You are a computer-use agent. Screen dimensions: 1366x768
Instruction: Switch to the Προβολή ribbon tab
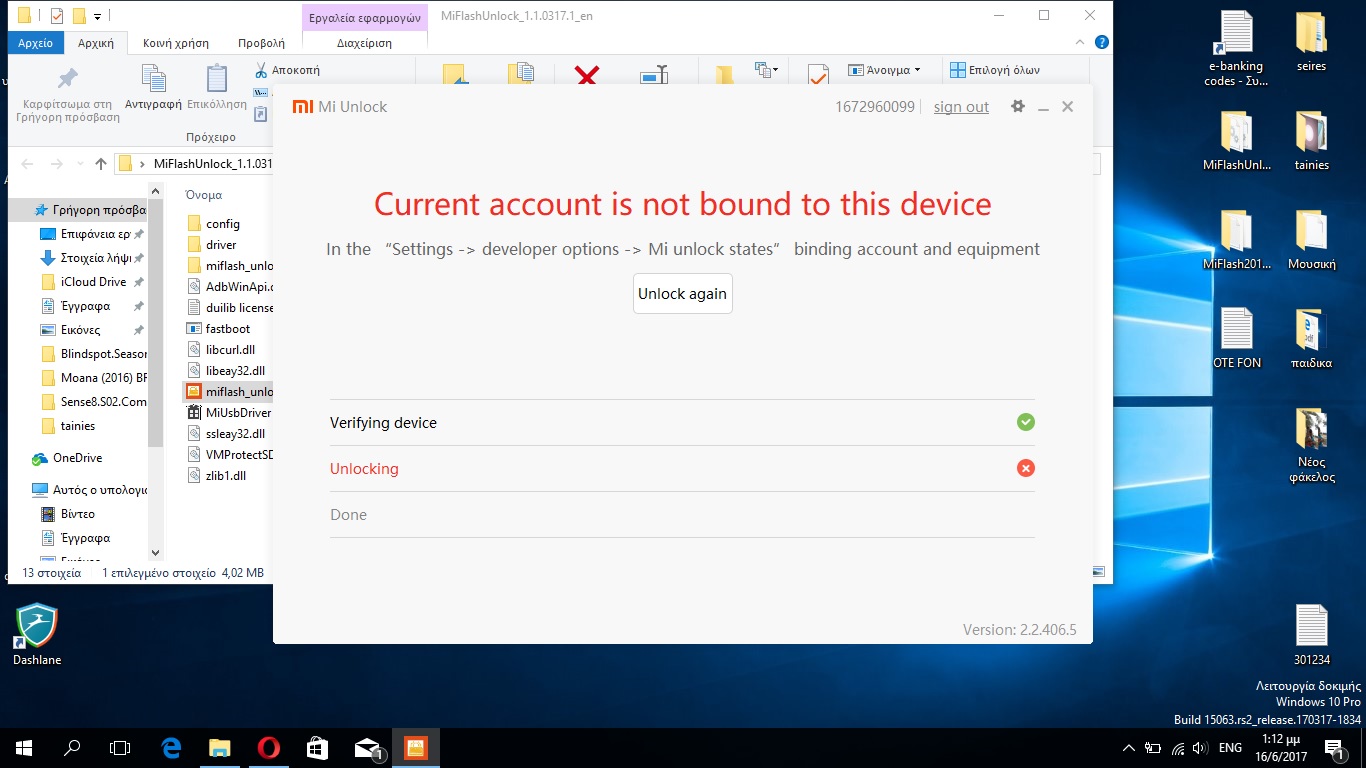[x=261, y=43]
